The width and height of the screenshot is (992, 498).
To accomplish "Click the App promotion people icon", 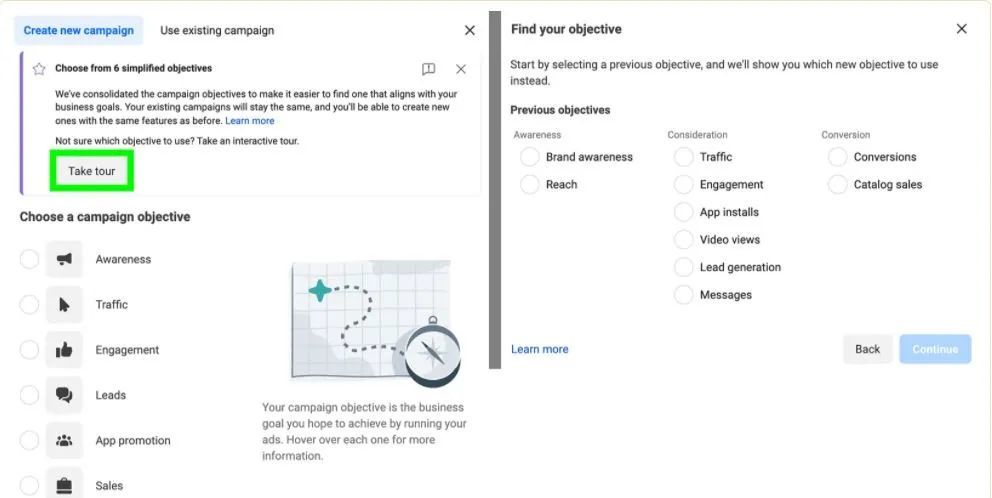I will tap(64, 440).
